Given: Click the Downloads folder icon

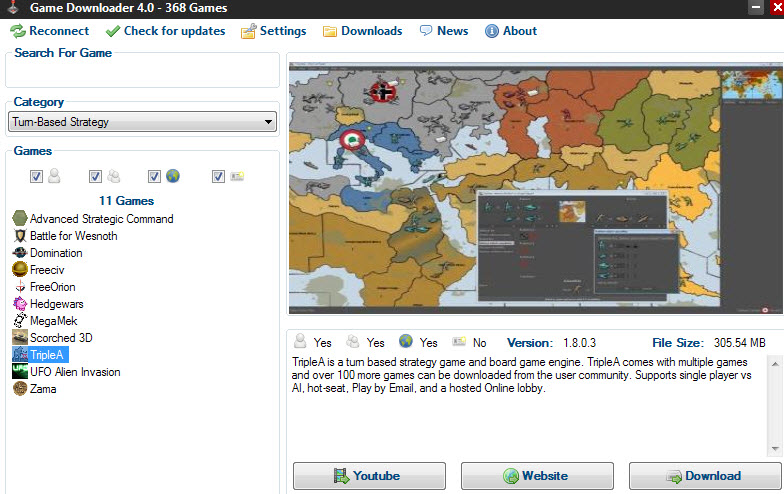Looking at the screenshot, I should point(330,32).
